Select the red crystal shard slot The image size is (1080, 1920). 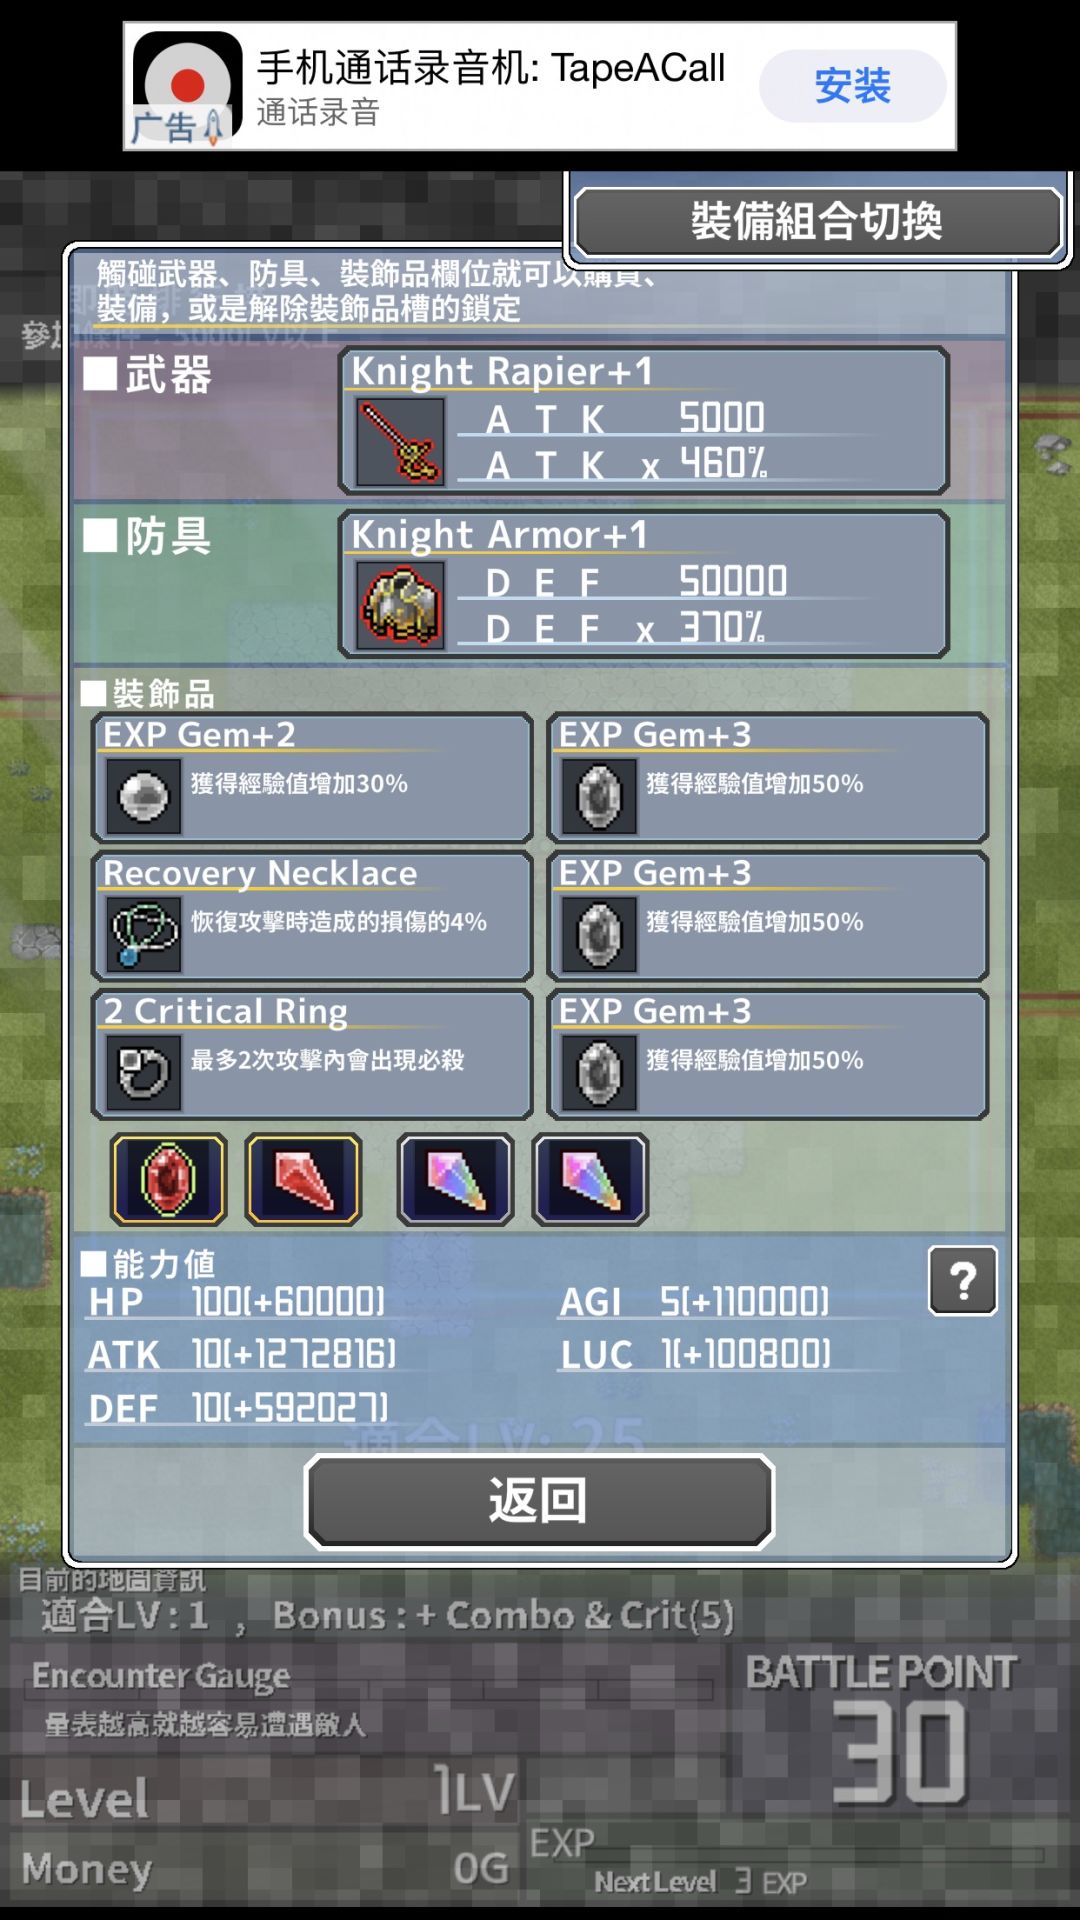click(x=303, y=1179)
